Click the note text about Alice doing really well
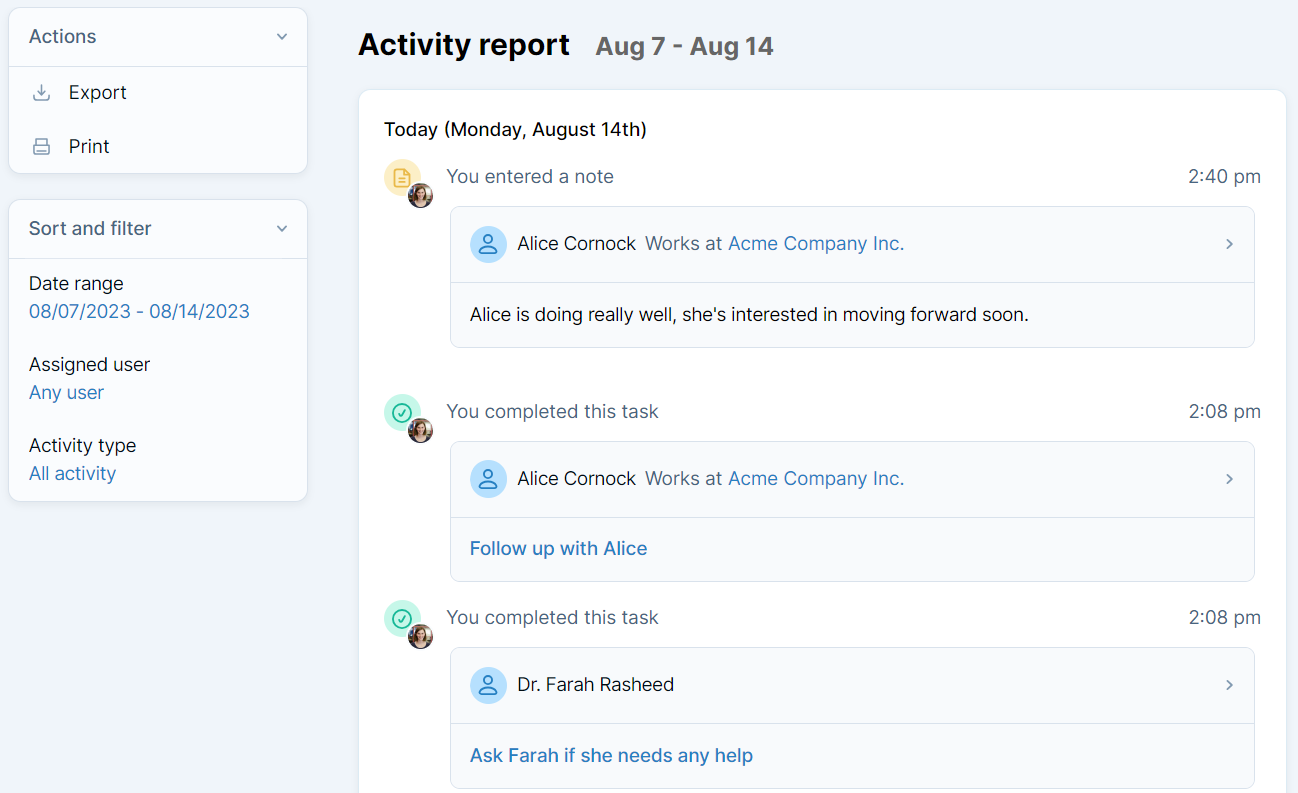Viewport: 1298px width, 793px height. click(x=749, y=315)
